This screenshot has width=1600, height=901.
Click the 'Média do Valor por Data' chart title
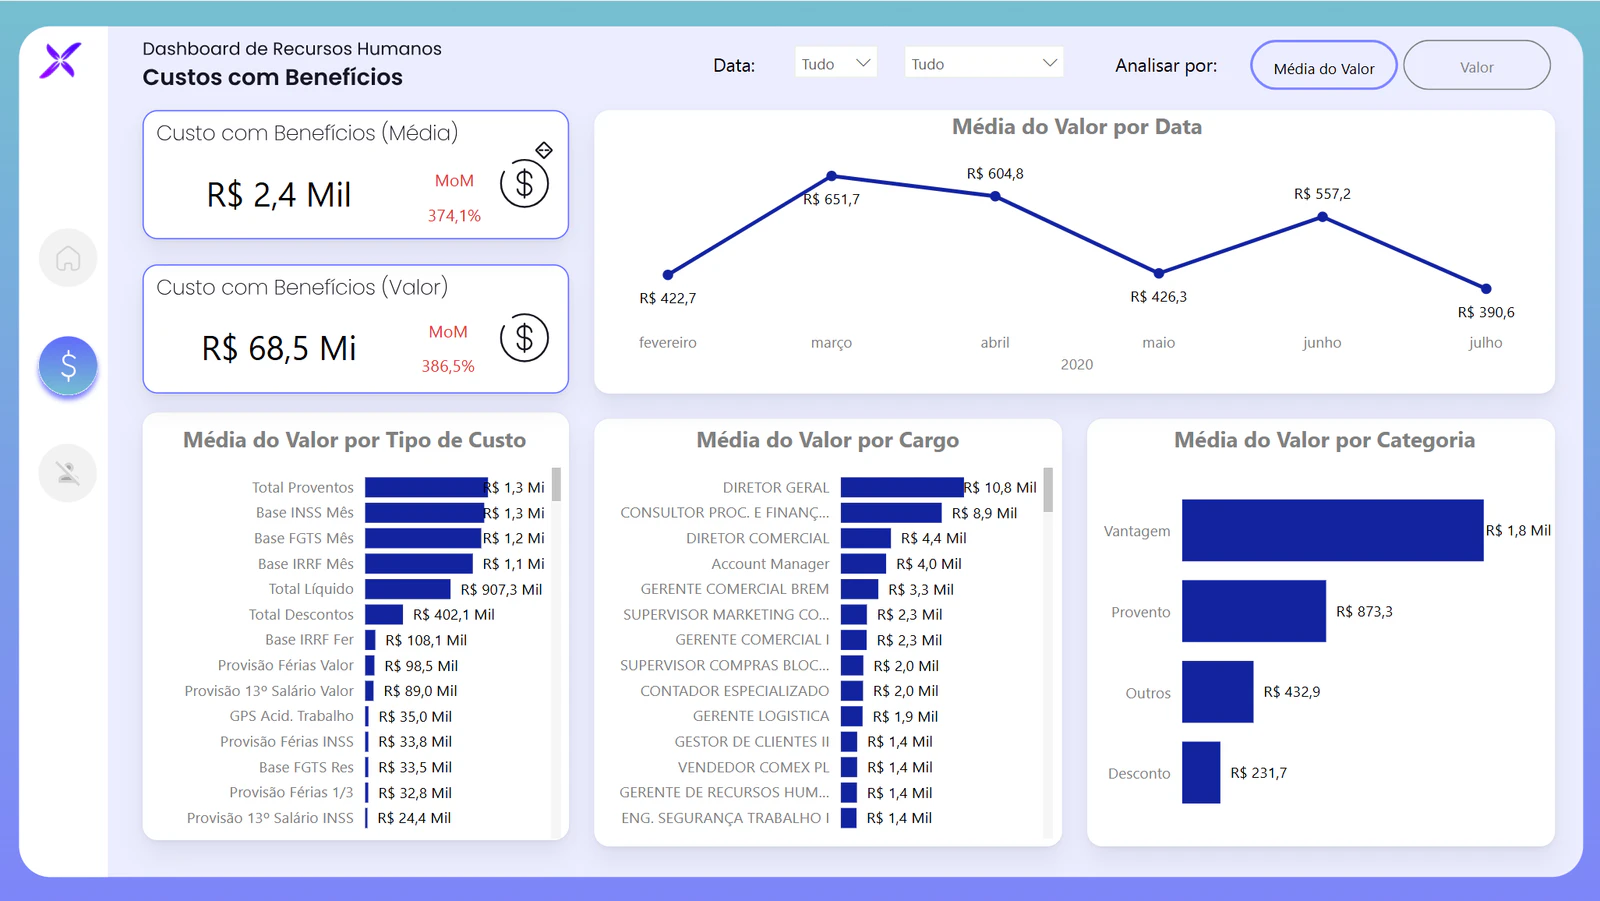(x=1077, y=127)
